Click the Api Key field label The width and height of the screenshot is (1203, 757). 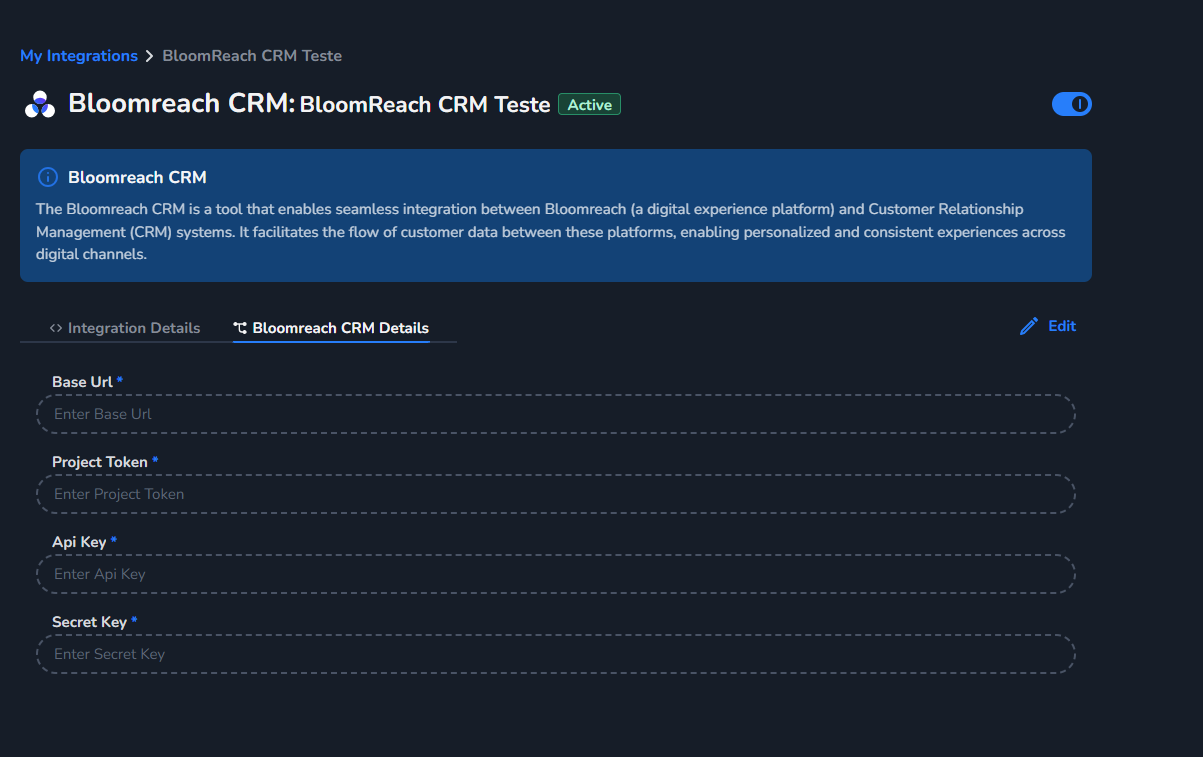click(x=79, y=542)
